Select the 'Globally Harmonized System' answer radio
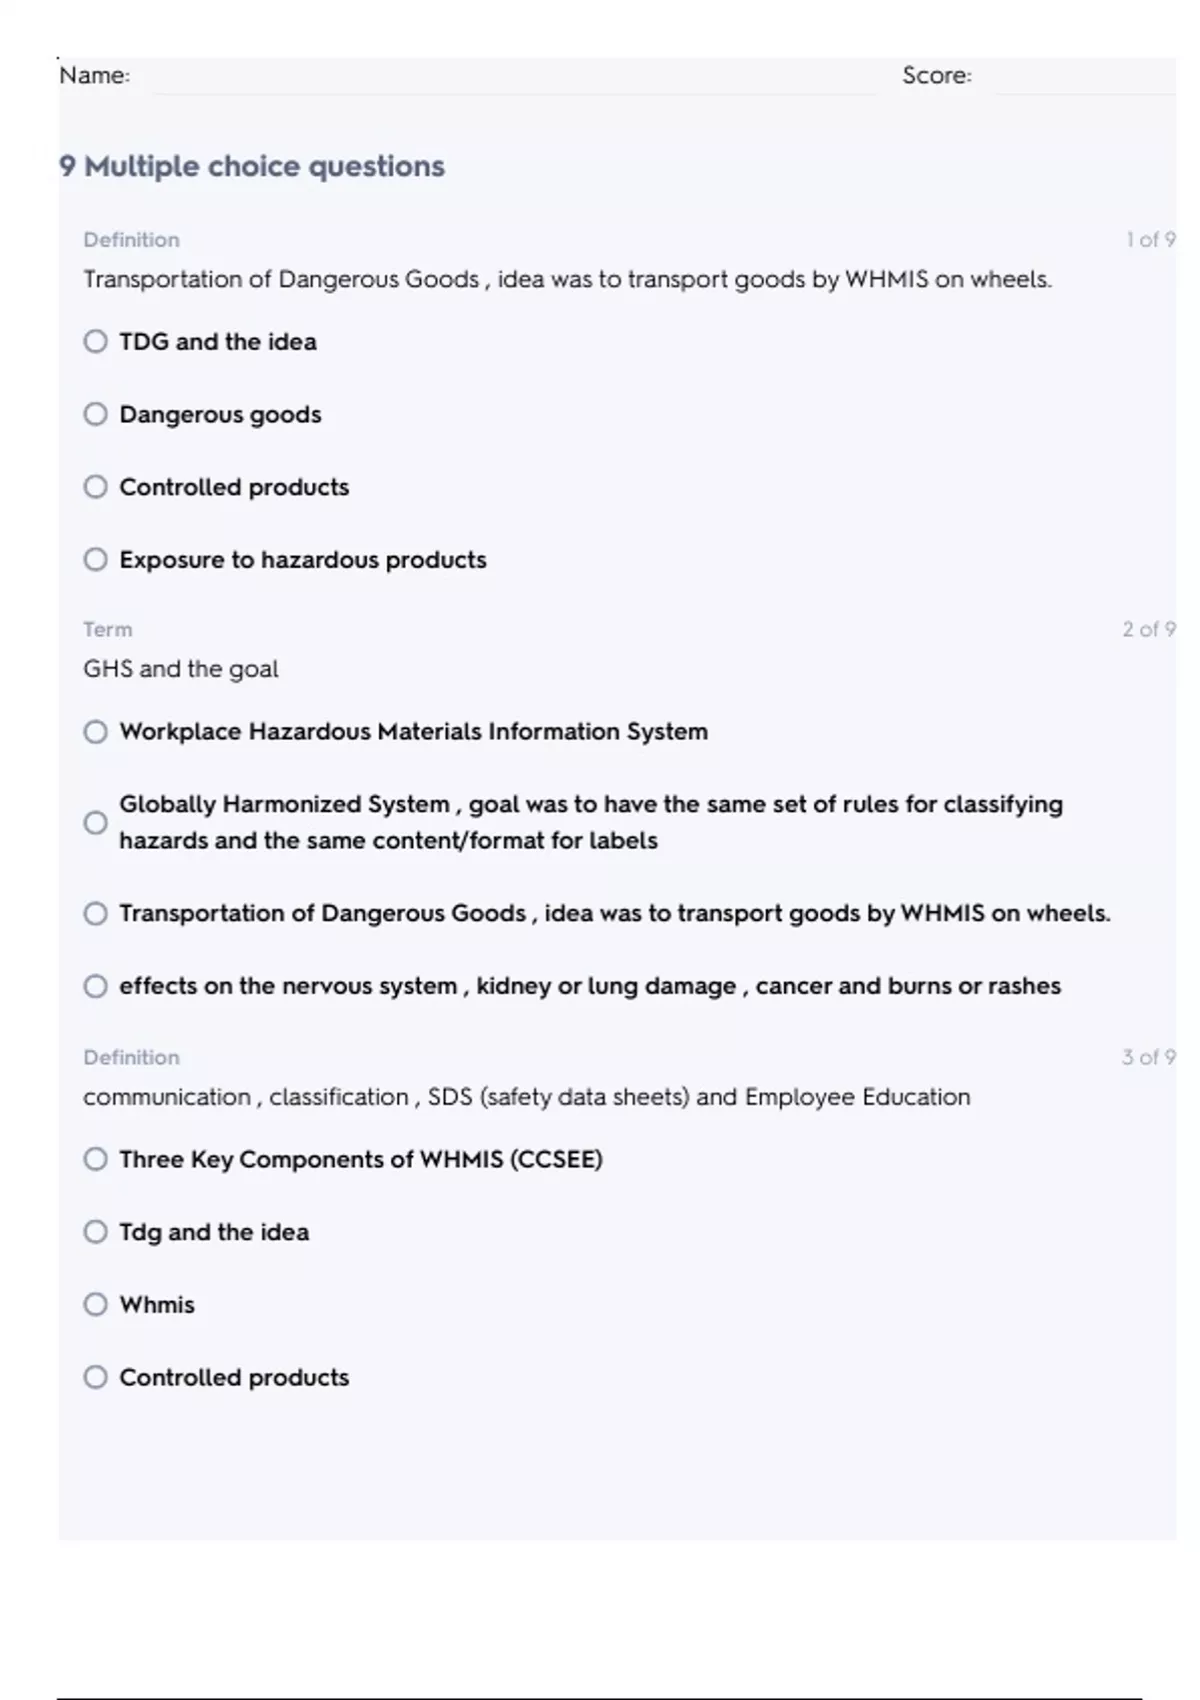The width and height of the screenshot is (1200, 1700). click(95, 822)
